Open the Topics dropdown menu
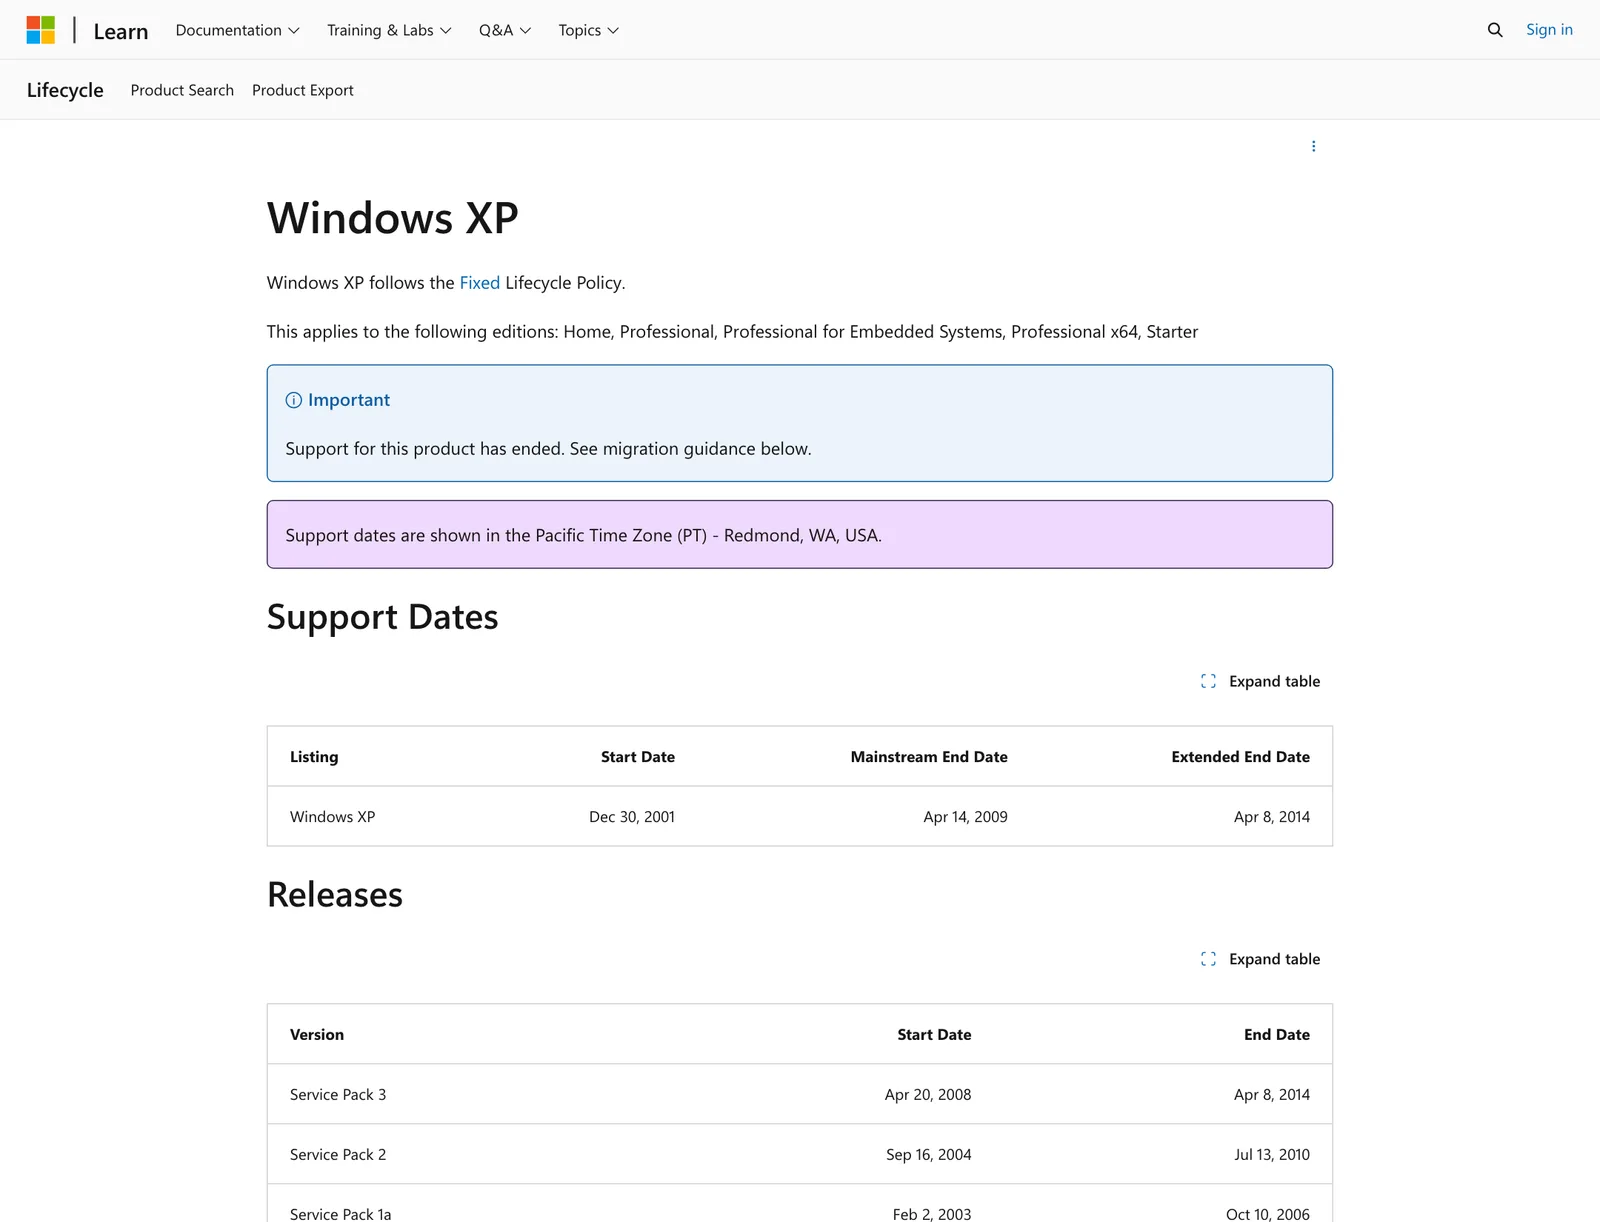The width and height of the screenshot is (1600, 1222). tap(588, 30)
